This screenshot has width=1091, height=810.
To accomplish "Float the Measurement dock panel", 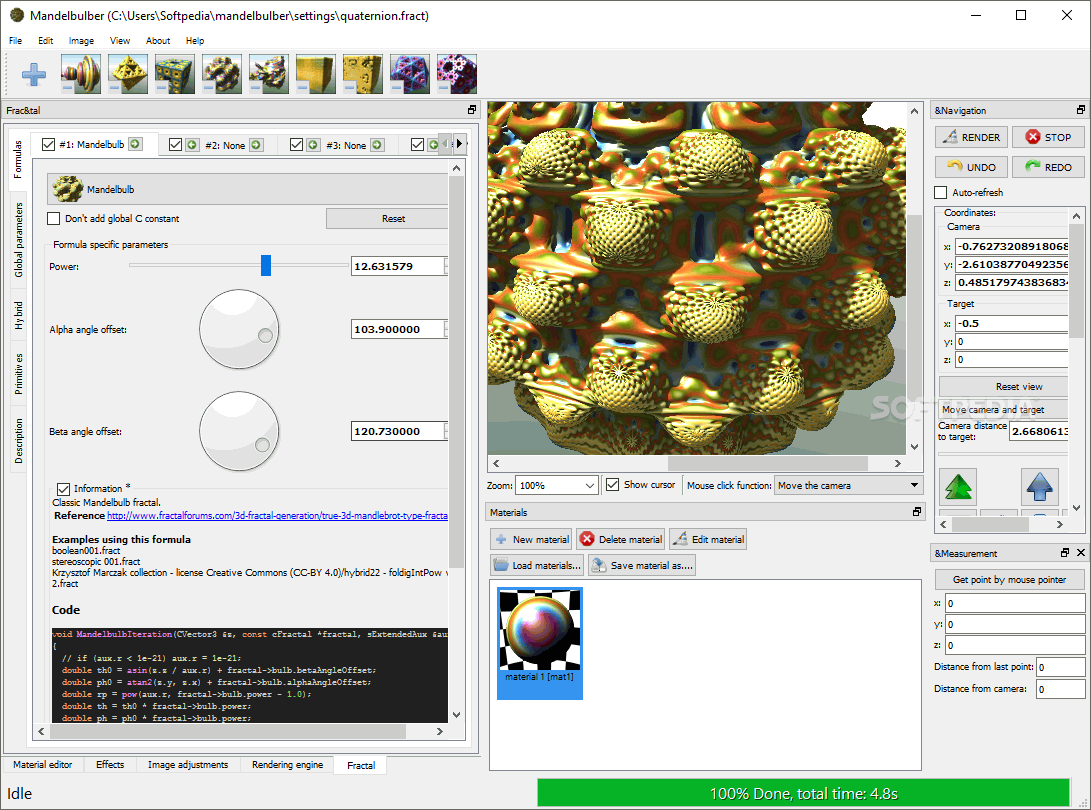I will (x=1065, y=553).
